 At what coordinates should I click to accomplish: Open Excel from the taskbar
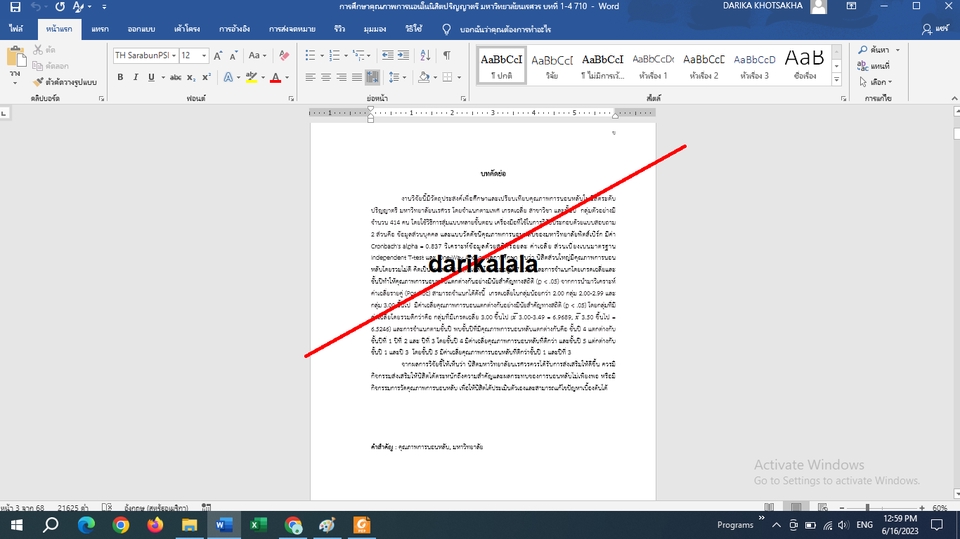(258, 525)
